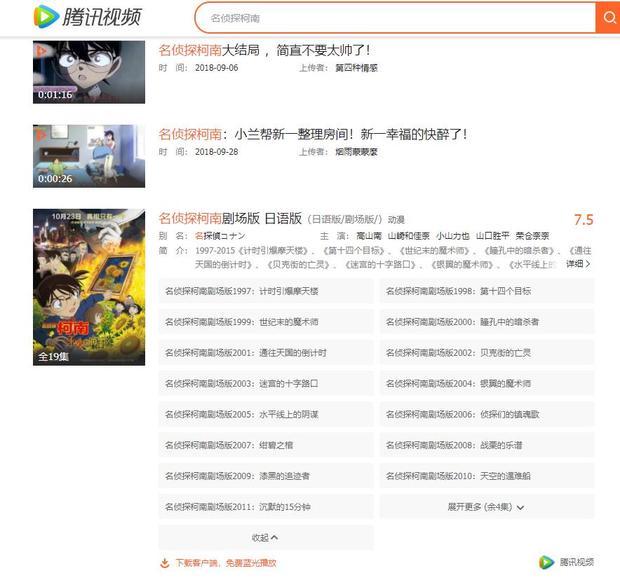Open the 名侦探柯南剧场版 日语版 title link
620x580 pixels.
click(x=230, y=218)
